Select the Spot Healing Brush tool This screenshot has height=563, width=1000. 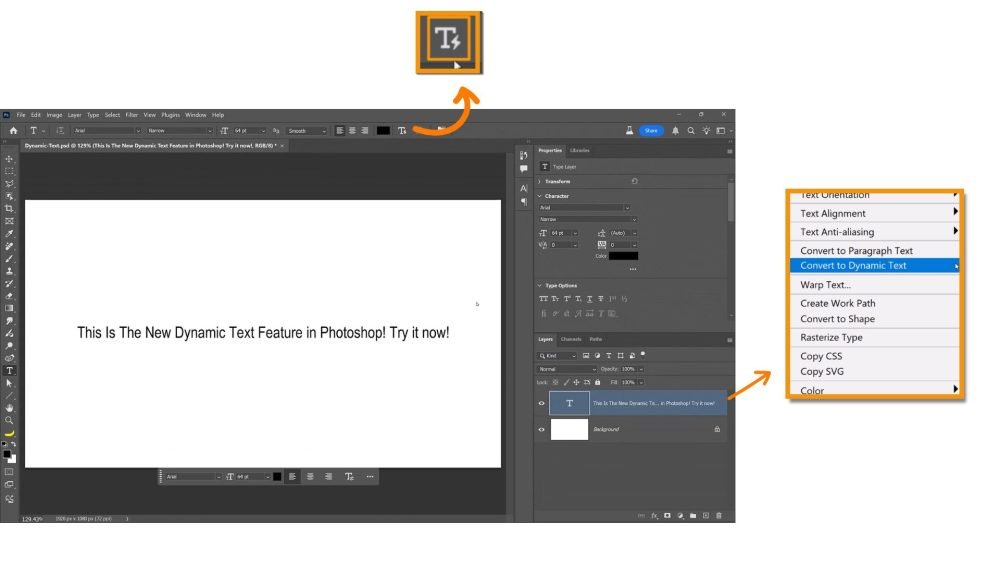click(9, 246)
